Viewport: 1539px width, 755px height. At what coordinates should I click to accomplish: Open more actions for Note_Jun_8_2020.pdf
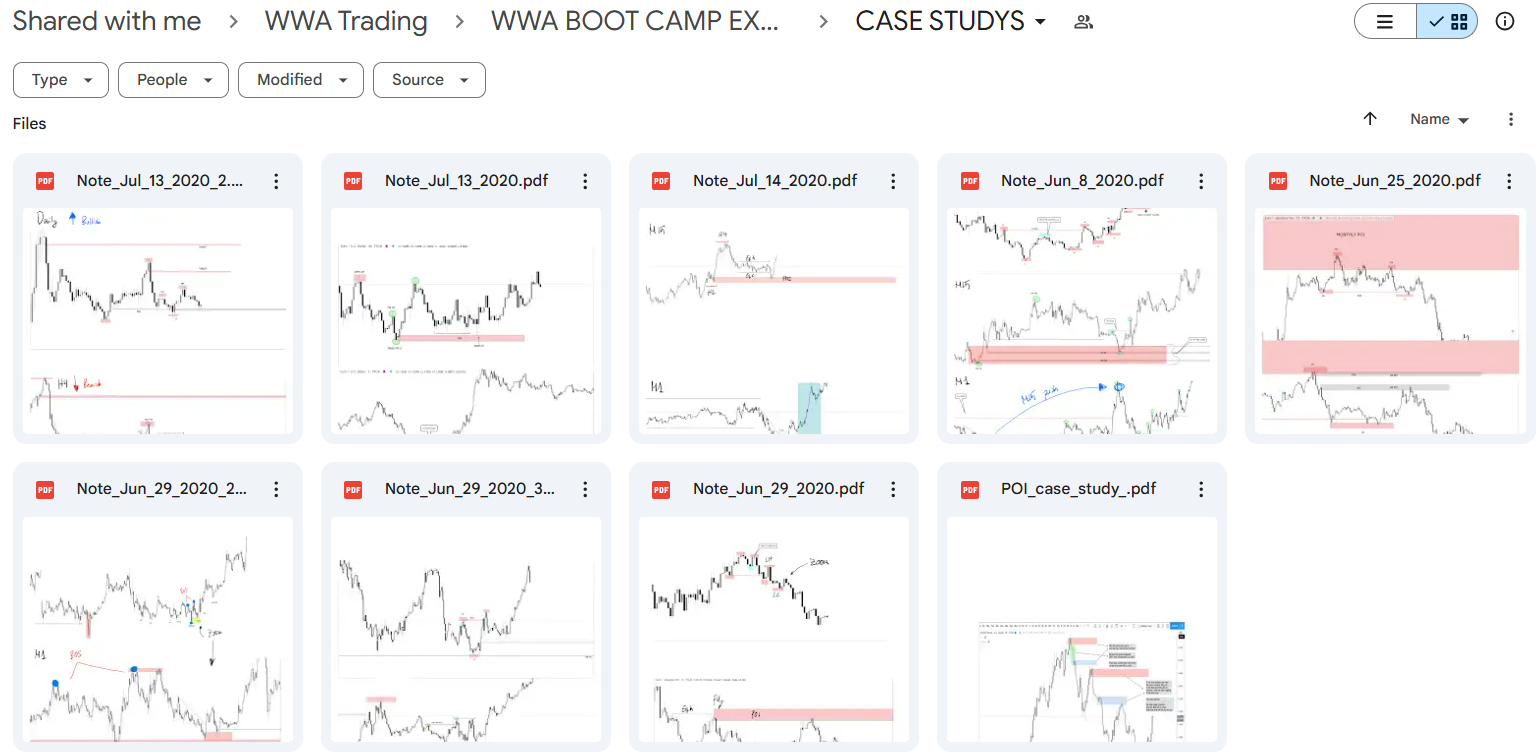pos(1201,181)
